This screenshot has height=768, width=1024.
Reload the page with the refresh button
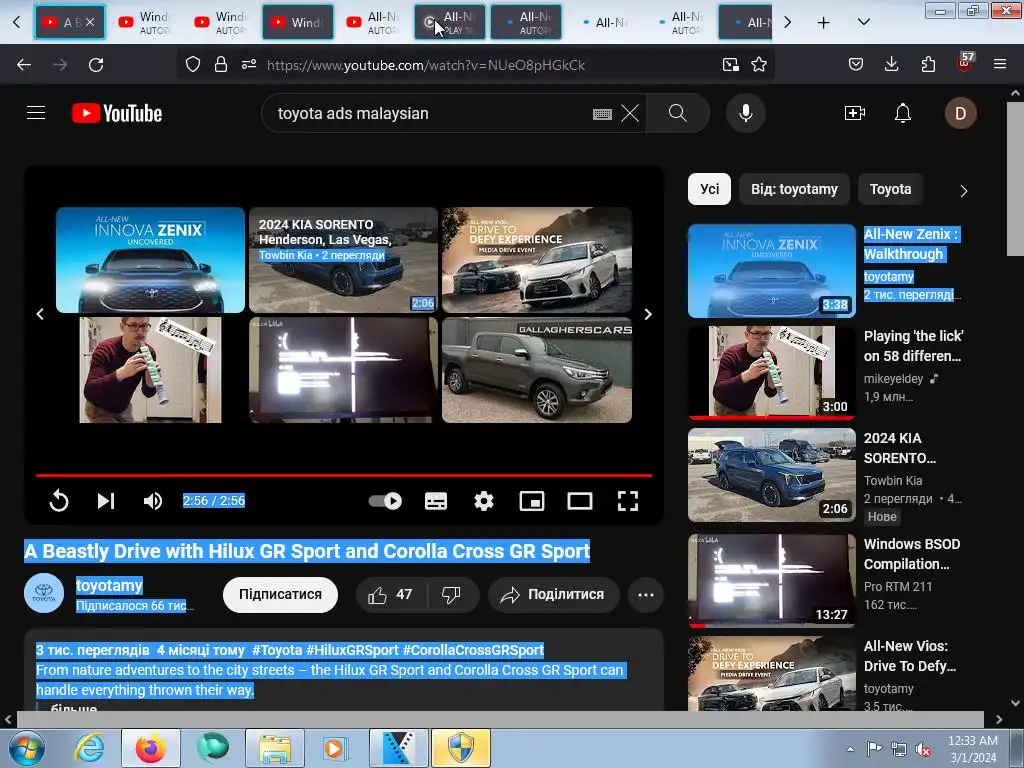pos(96,65)
